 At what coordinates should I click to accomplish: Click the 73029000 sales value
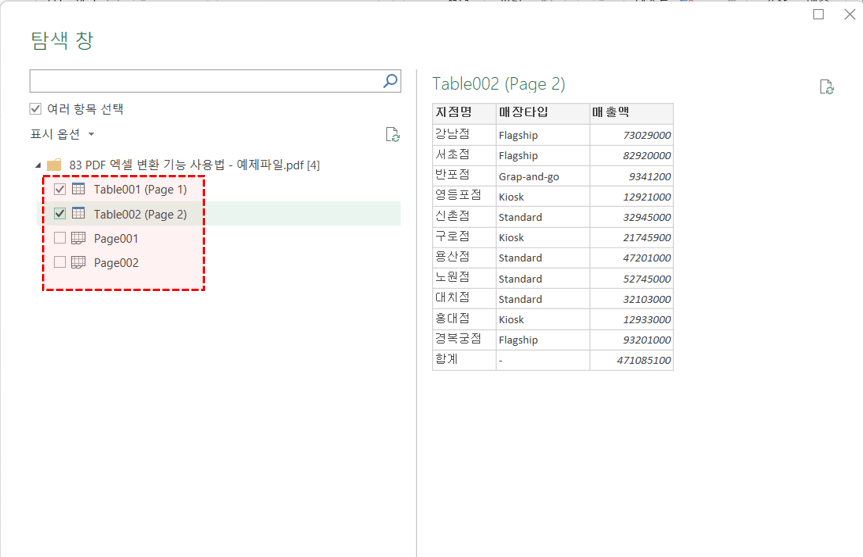coord(631,135)
